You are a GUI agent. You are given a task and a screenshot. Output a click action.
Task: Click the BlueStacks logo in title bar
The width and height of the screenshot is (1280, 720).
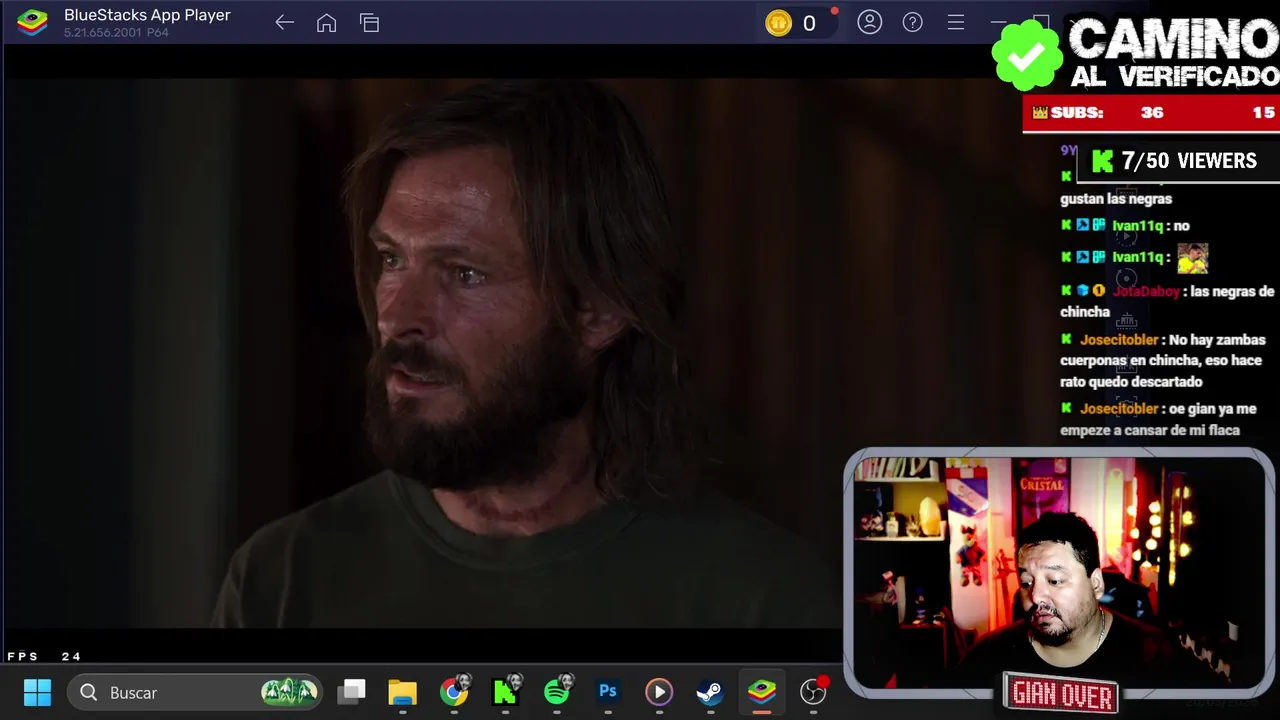point(32,22)
